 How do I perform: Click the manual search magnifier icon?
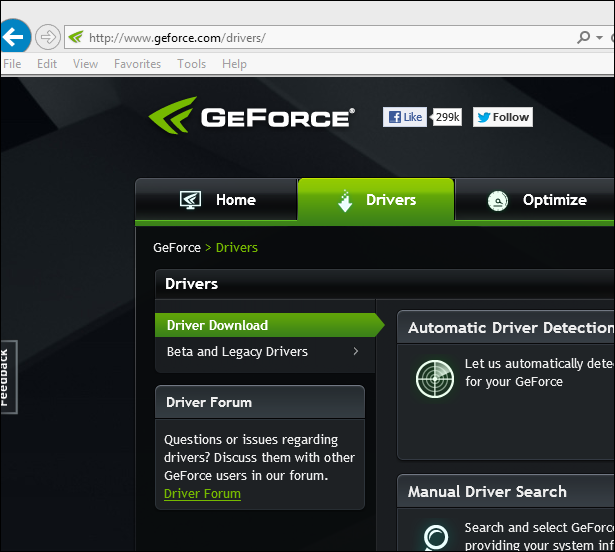[435, 537]
